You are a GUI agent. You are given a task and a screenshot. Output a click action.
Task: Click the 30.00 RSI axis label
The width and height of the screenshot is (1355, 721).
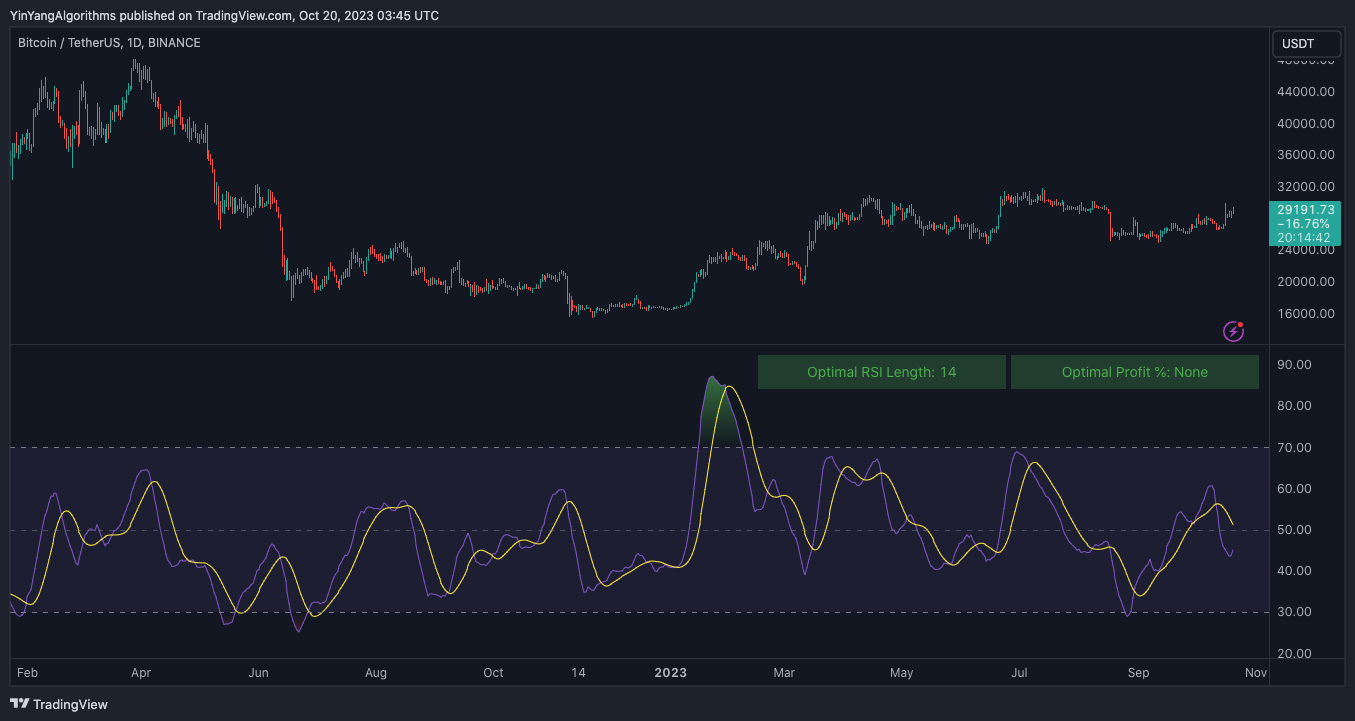coord(1296,612)
